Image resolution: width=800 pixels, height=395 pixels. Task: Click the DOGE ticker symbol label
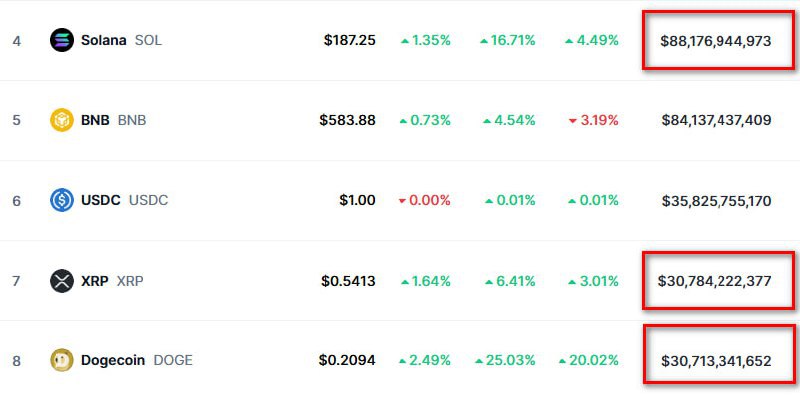pos(173,361)
